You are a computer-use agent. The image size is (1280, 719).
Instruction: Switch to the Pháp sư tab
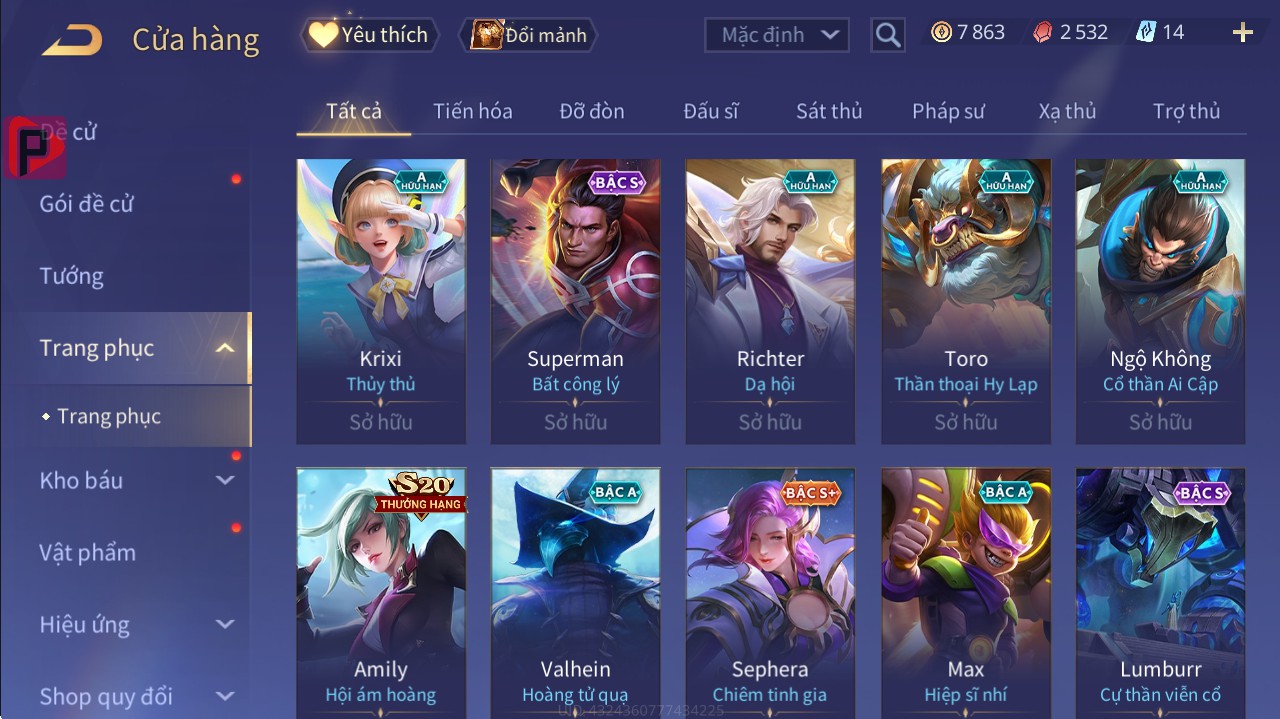point(948,111)
